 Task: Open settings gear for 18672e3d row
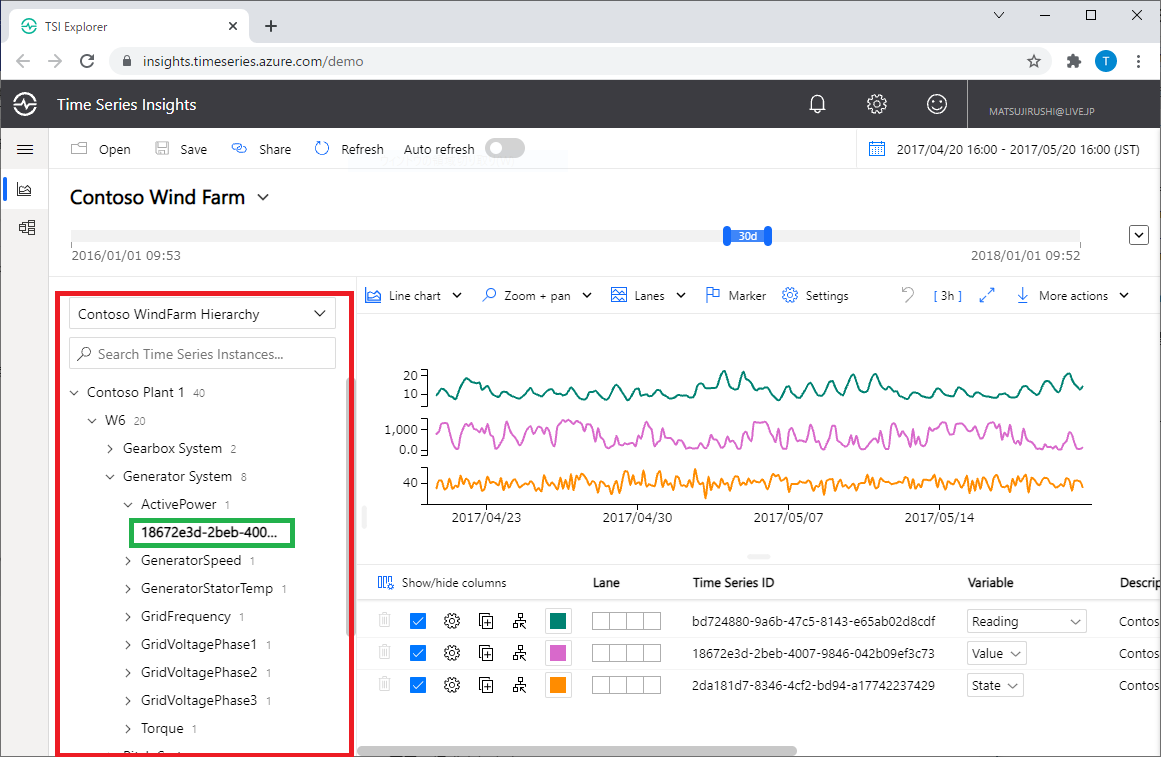[x=452, y=653]
